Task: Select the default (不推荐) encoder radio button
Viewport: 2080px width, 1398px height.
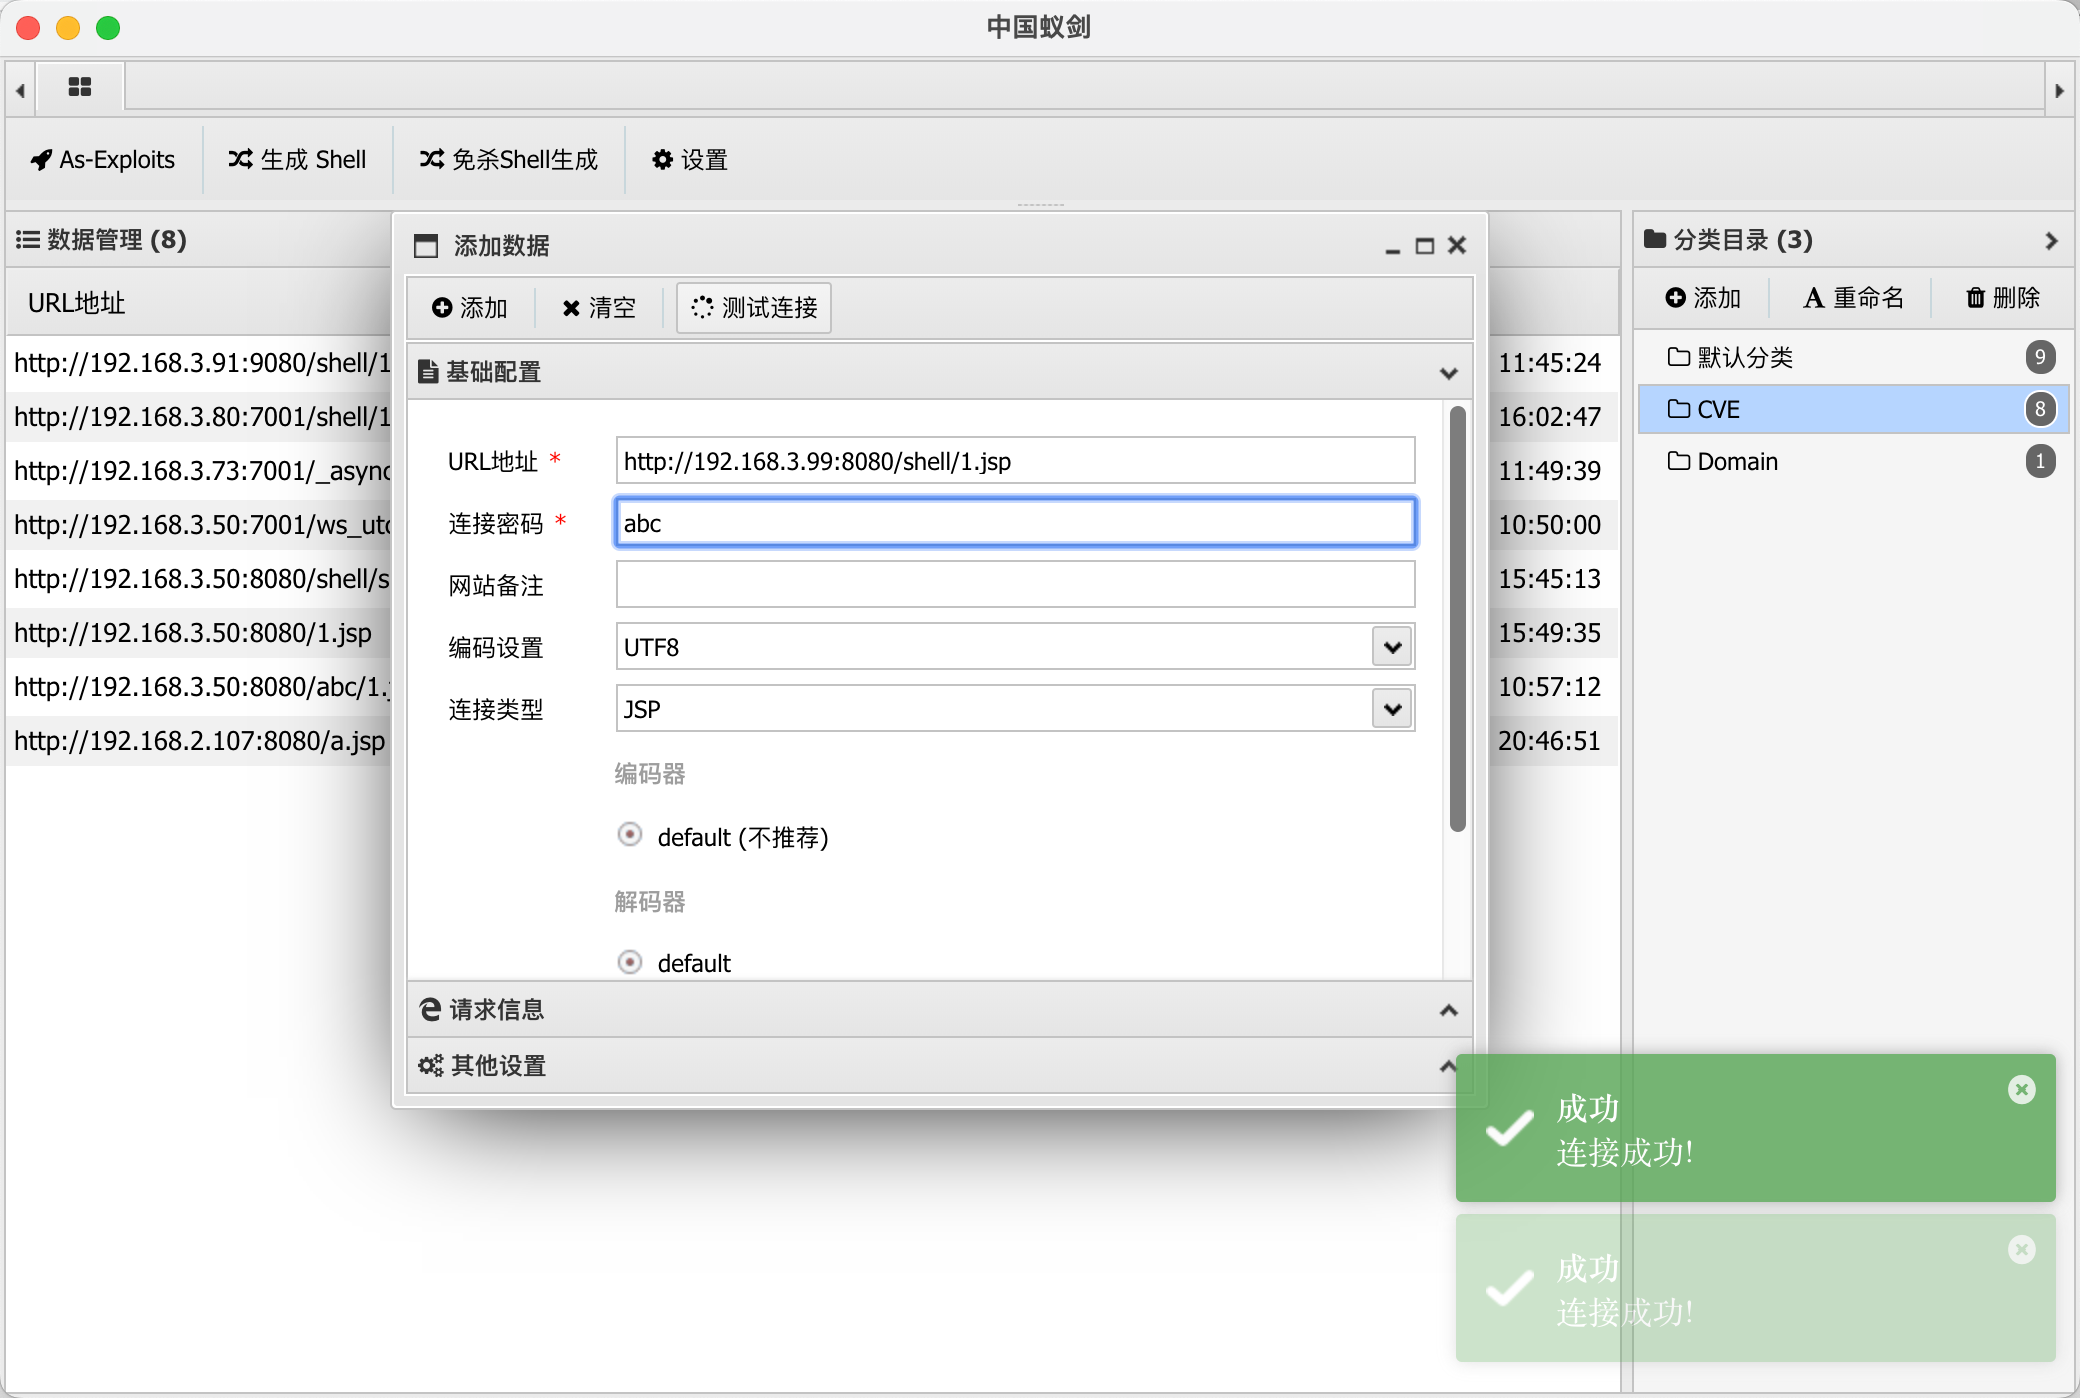Action: [x=630, y=835]
